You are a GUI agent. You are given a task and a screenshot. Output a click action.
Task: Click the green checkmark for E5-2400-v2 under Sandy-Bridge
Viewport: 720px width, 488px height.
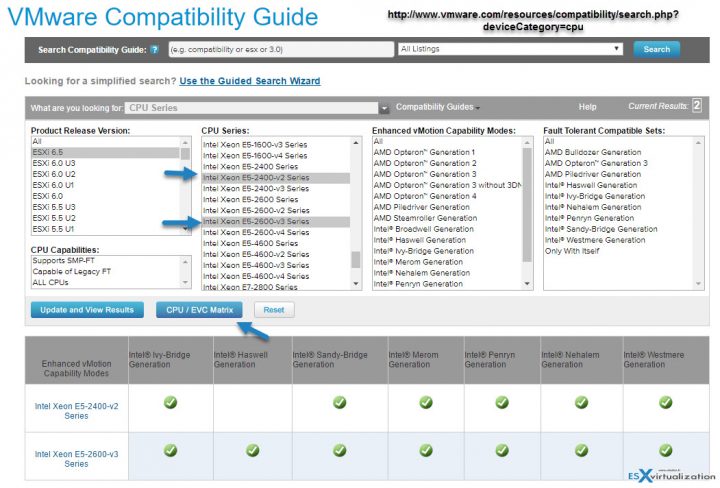(340, 403)
